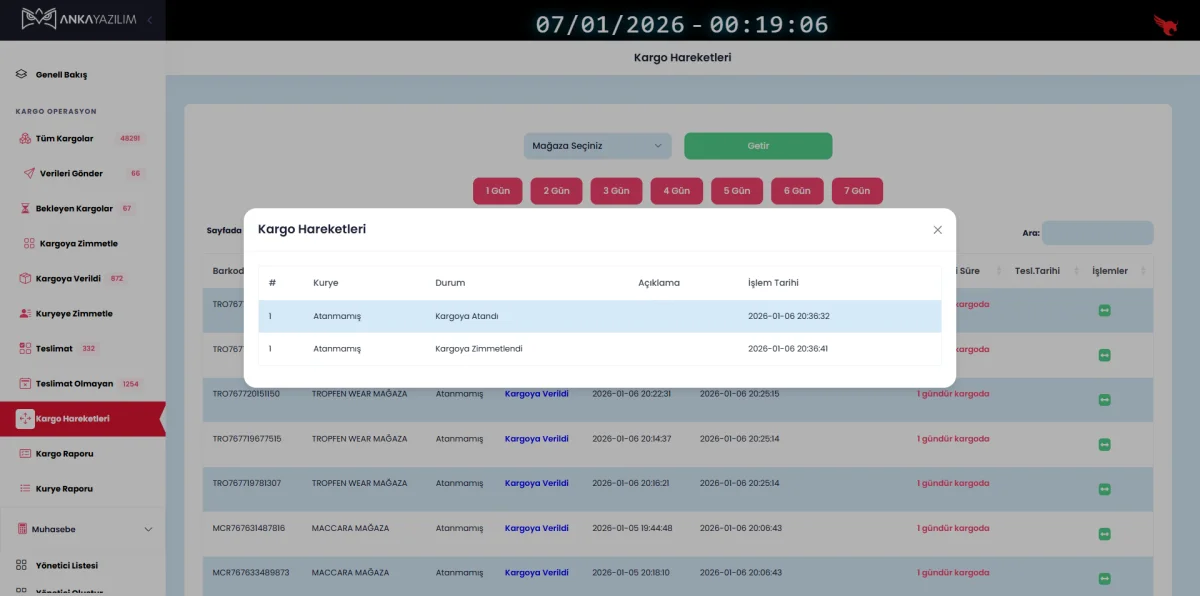
Task: Click the Ara search input field
Action: [x=1097, y=233]
